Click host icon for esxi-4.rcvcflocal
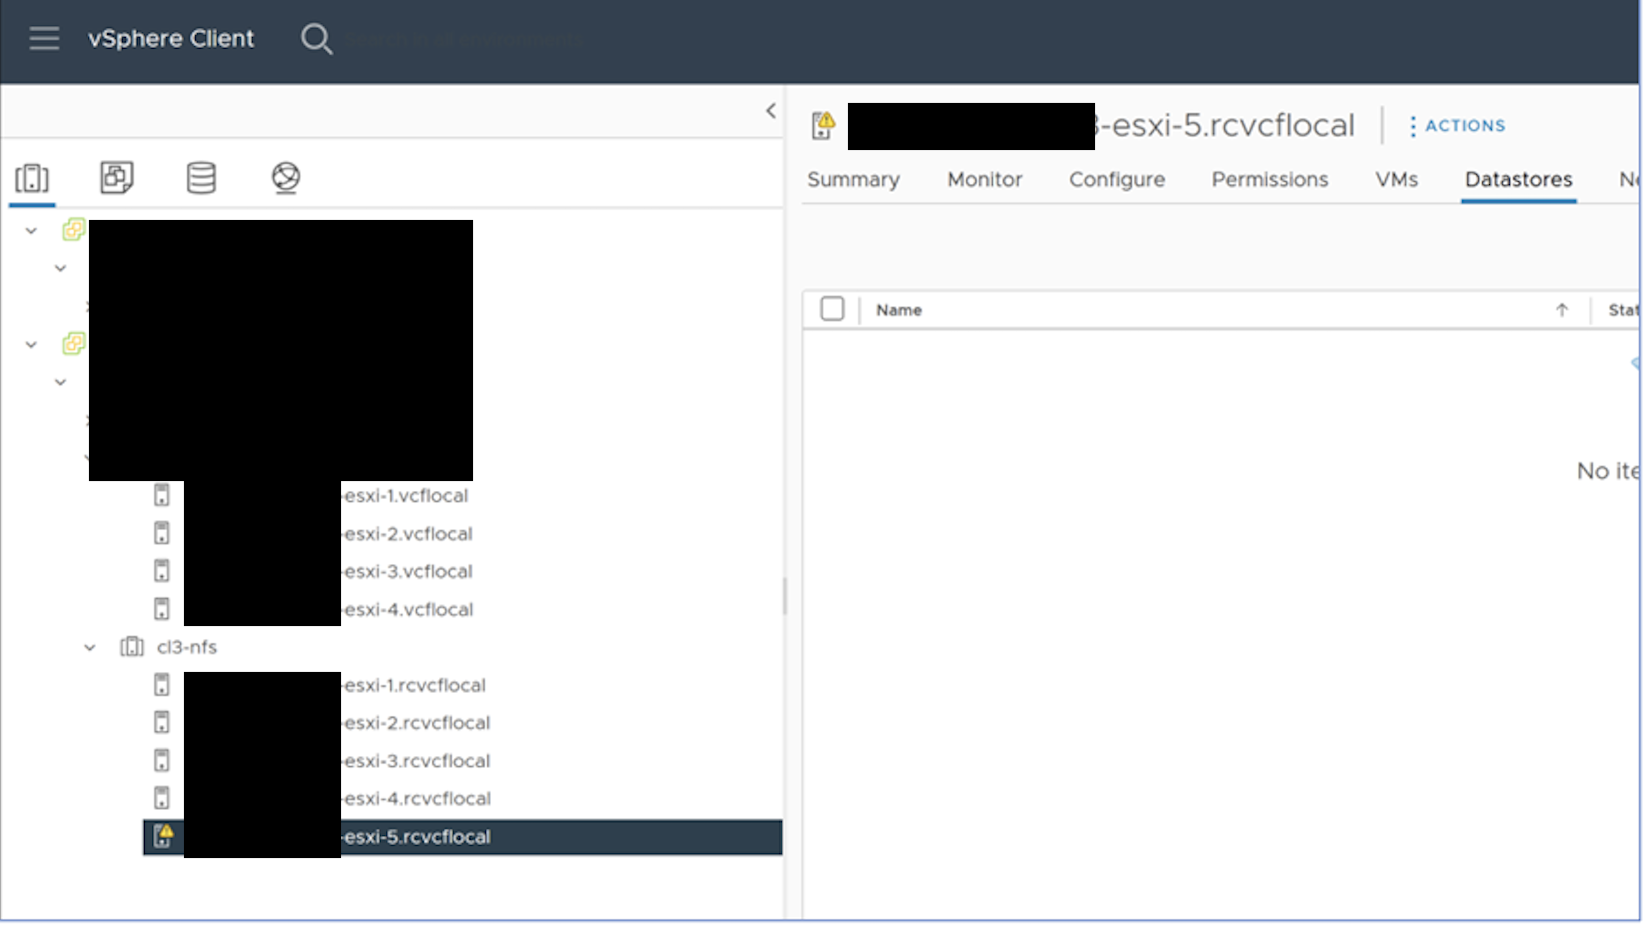The image size is (1648, 930). click(x=162, y=799)
